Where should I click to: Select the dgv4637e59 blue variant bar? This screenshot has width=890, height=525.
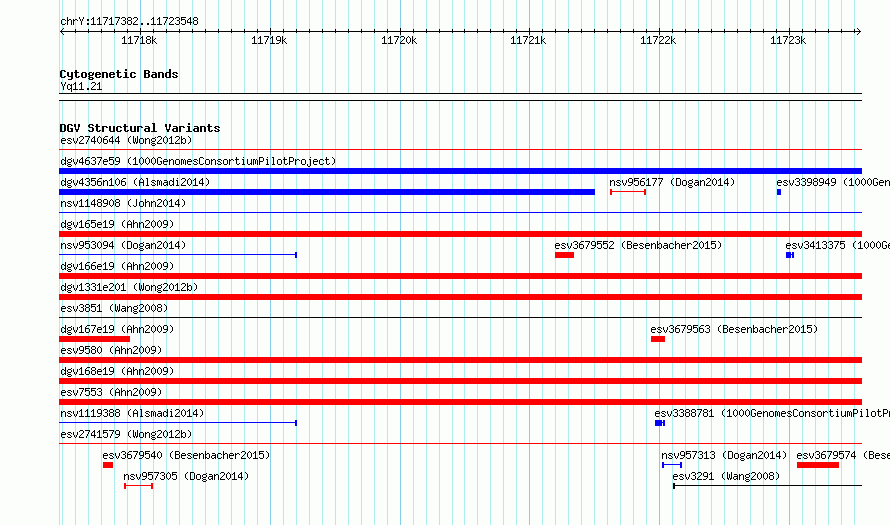tap(460, 171)
